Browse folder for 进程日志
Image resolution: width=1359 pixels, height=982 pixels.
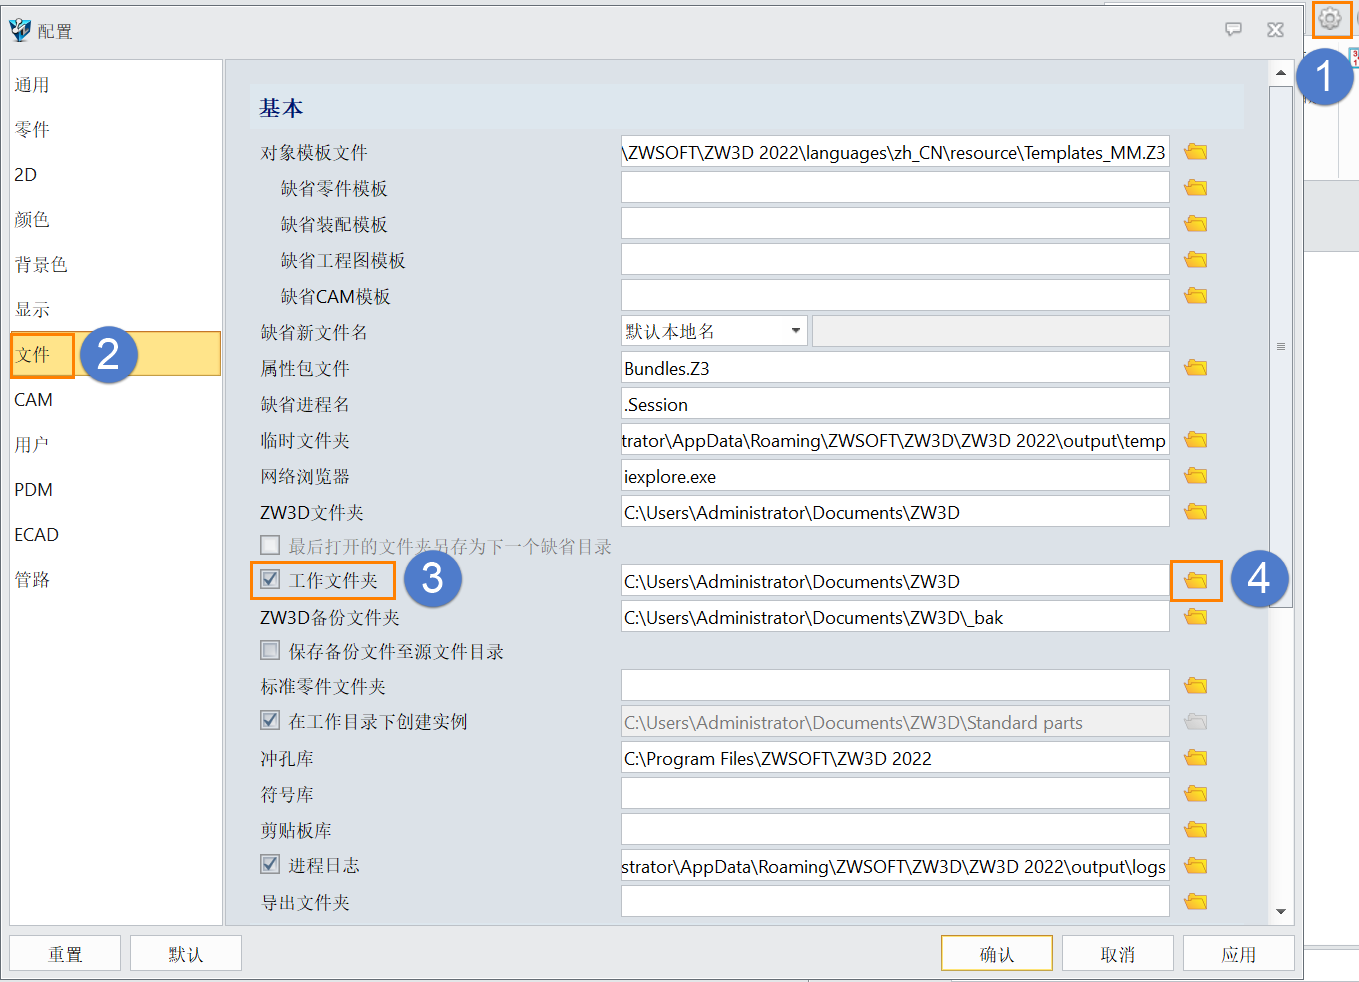click(x=1196, y=866)
